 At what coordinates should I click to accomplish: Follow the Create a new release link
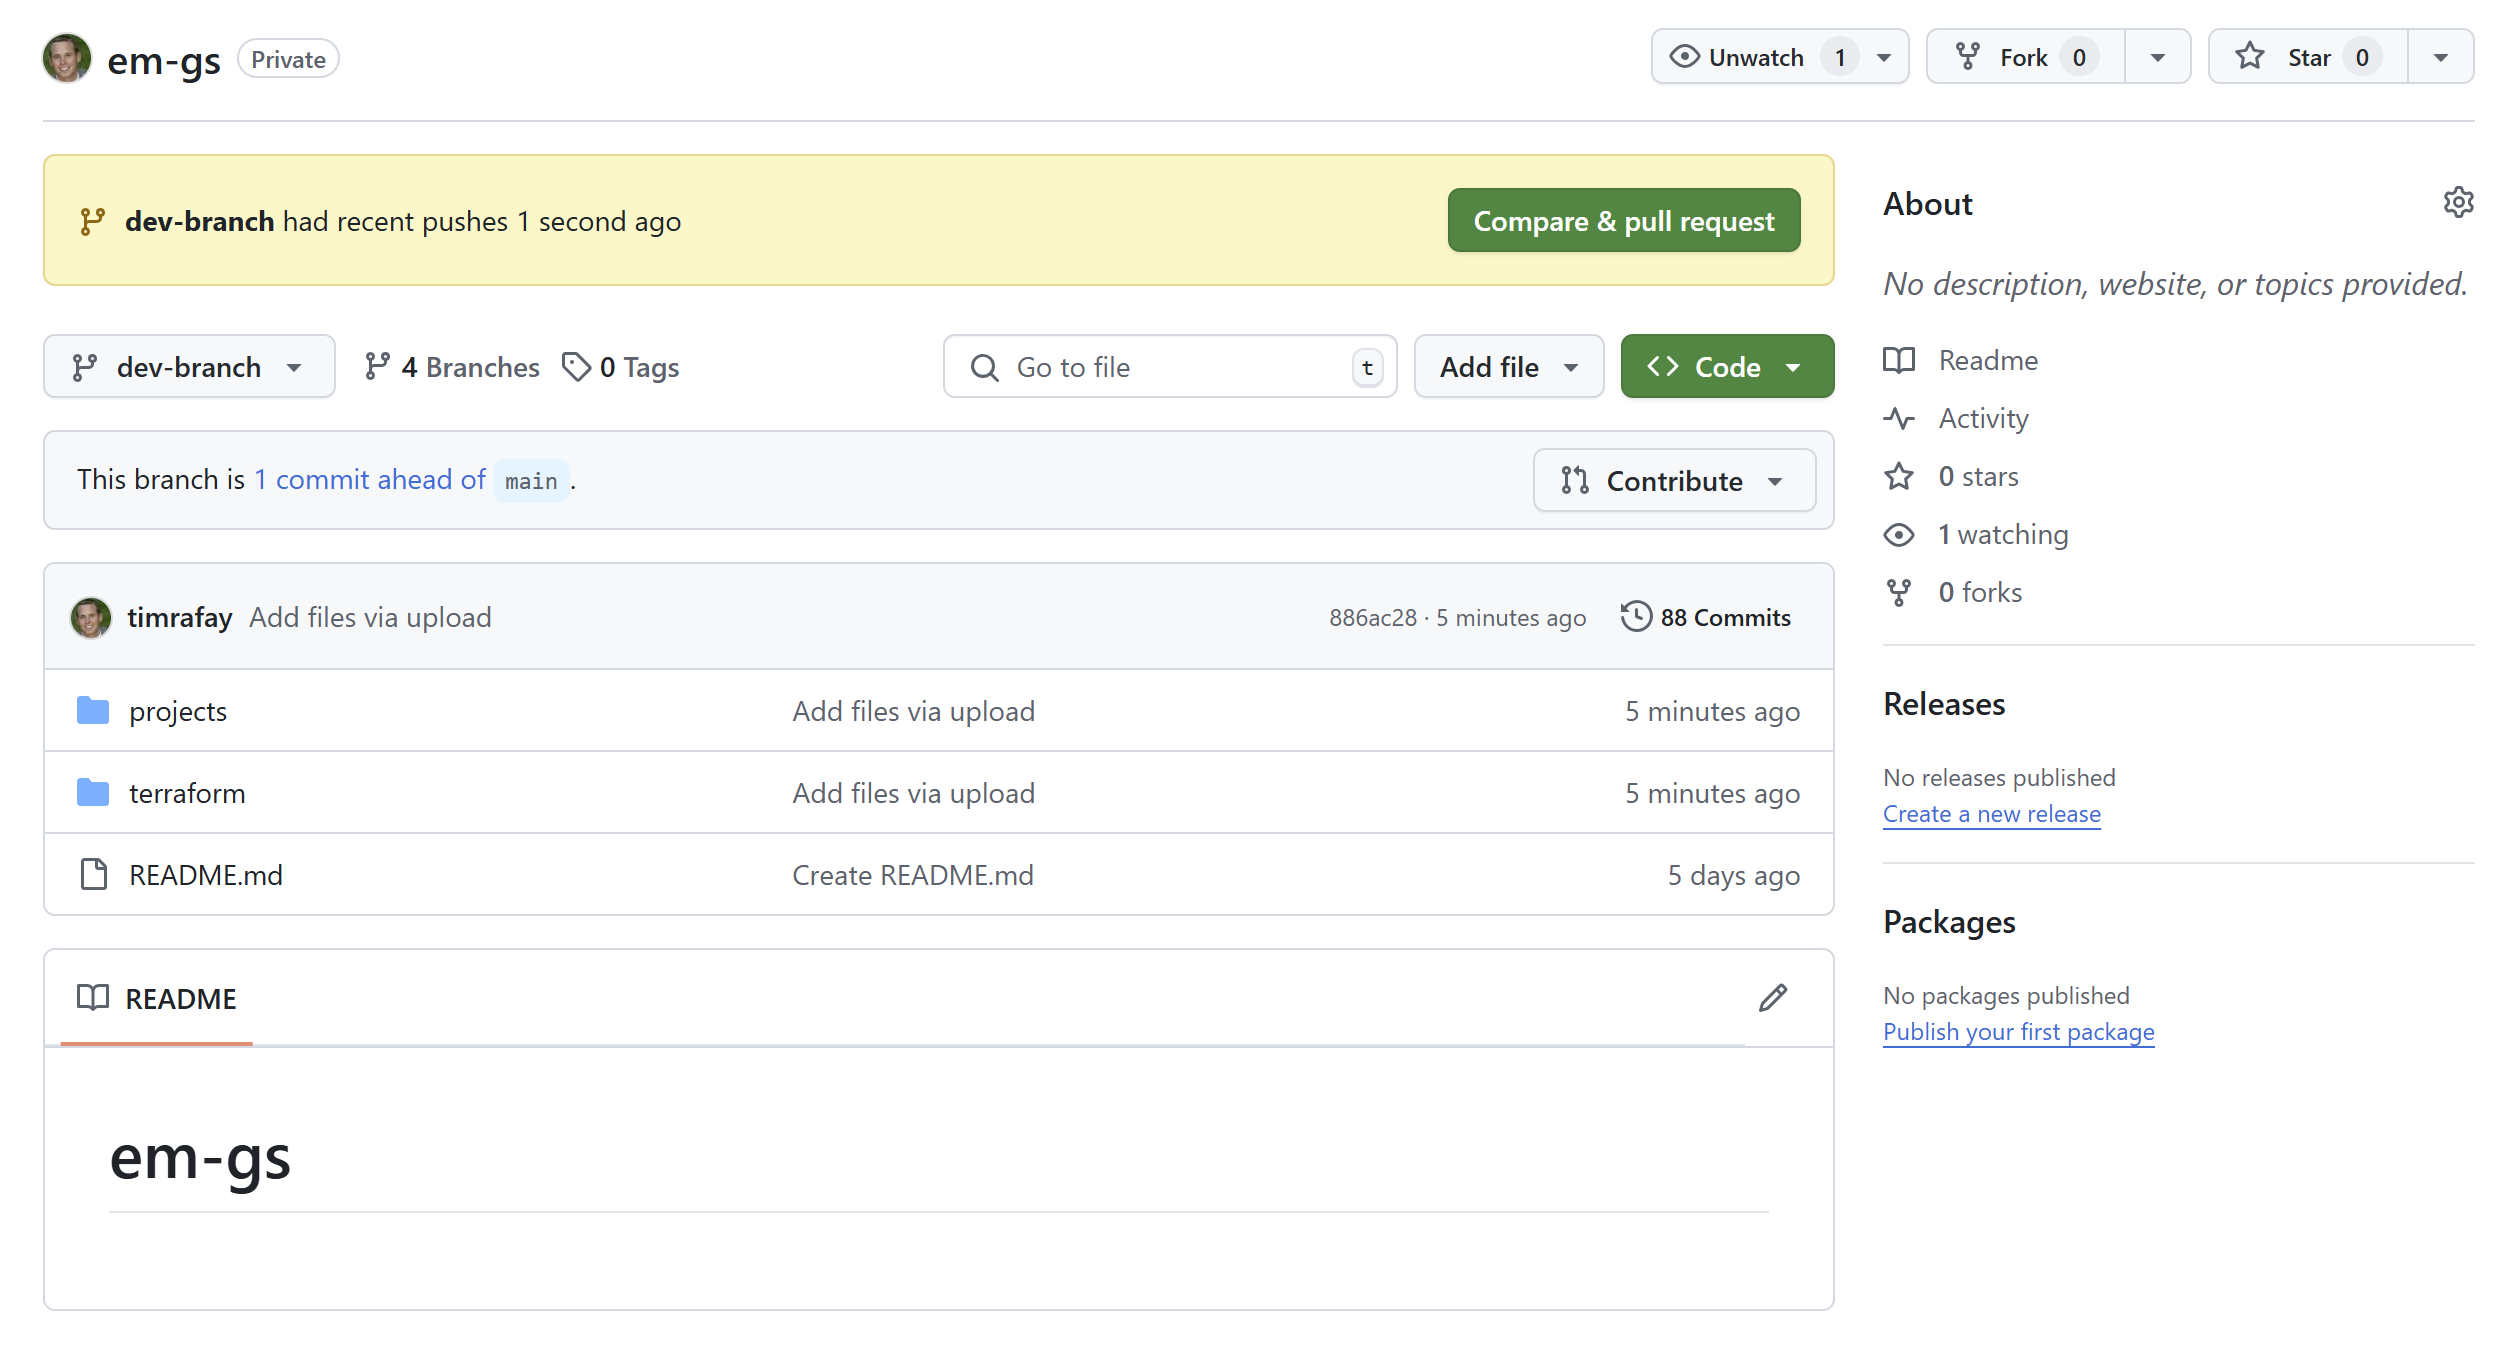(1991, 814)
